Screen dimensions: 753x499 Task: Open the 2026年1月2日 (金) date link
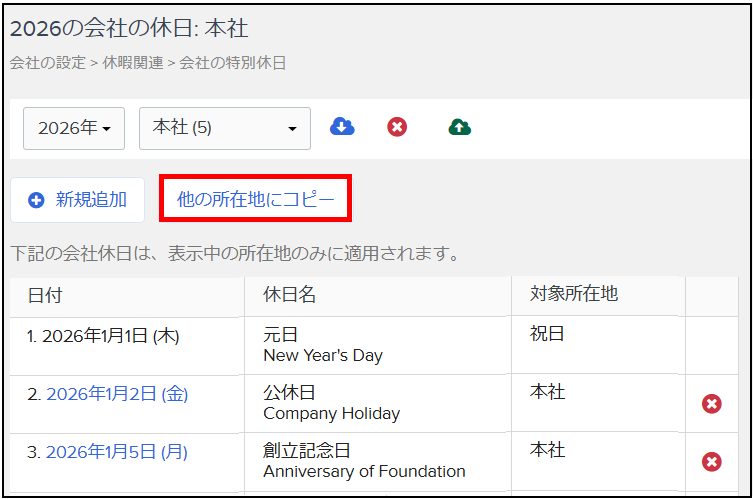pyautogui.click(x=117, y=394)
